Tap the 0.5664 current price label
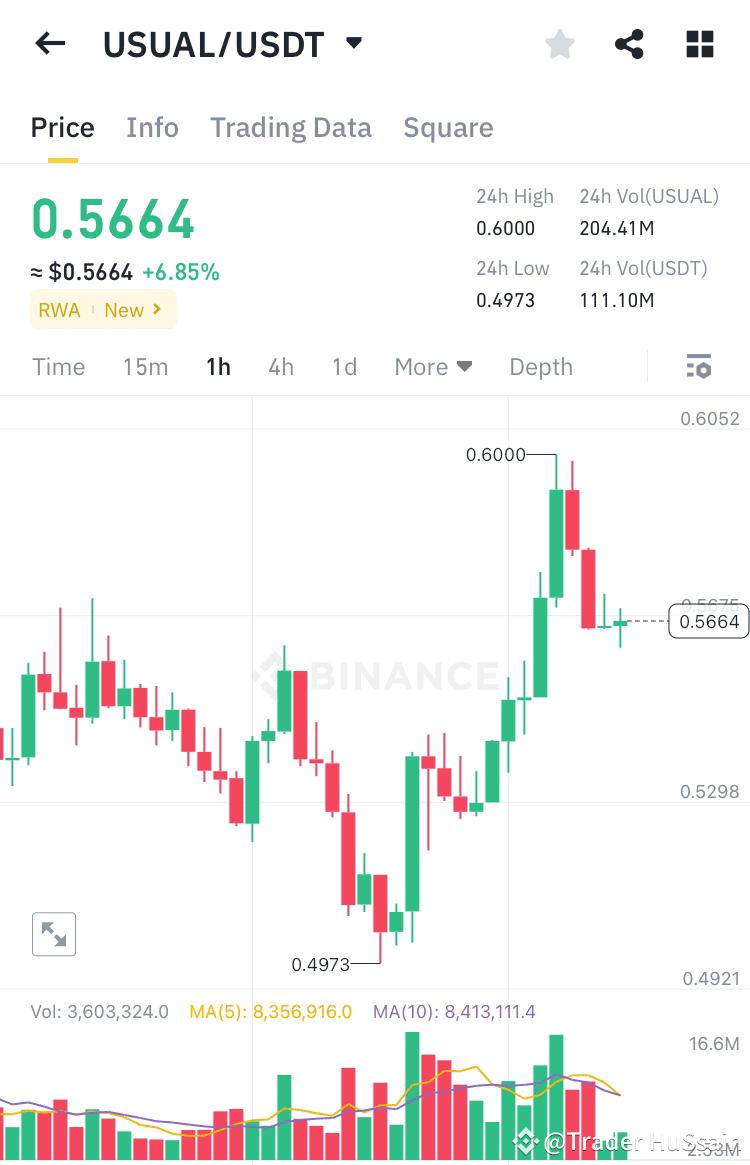The width and height of the screenshot is (750, 1165). [x=709, y=621]
